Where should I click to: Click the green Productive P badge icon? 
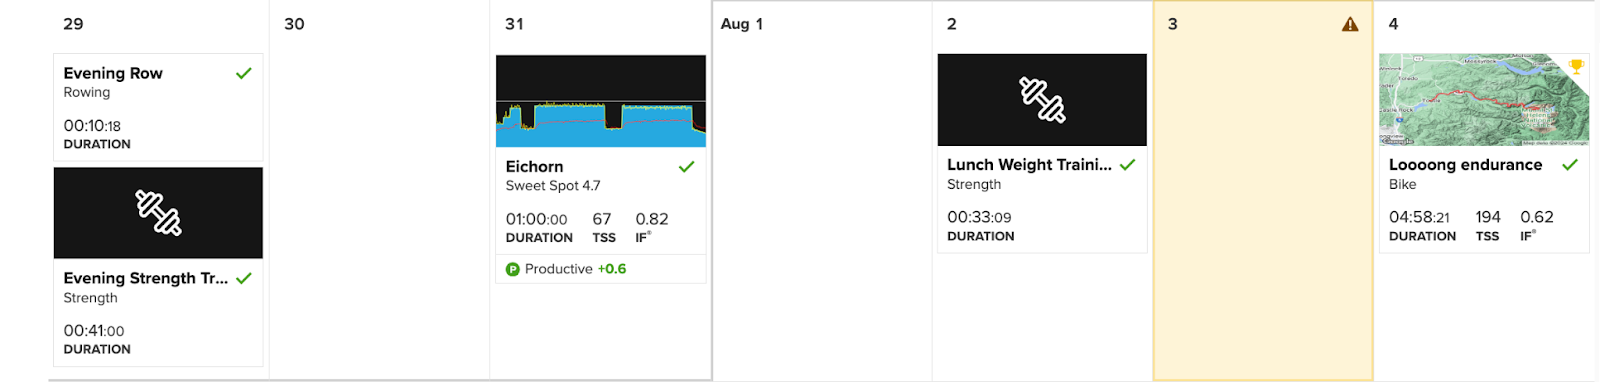point(513,269)
